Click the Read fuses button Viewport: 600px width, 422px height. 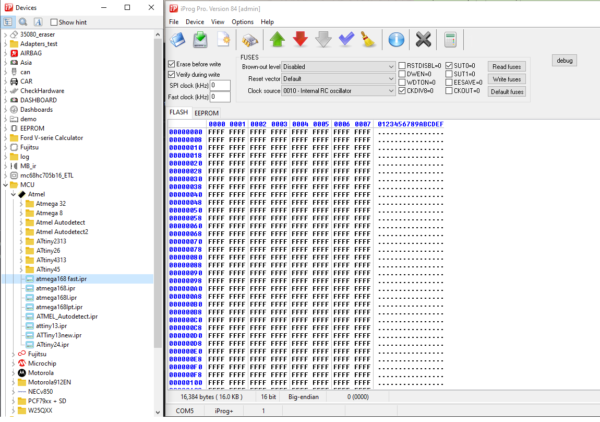tap(507, 67)
